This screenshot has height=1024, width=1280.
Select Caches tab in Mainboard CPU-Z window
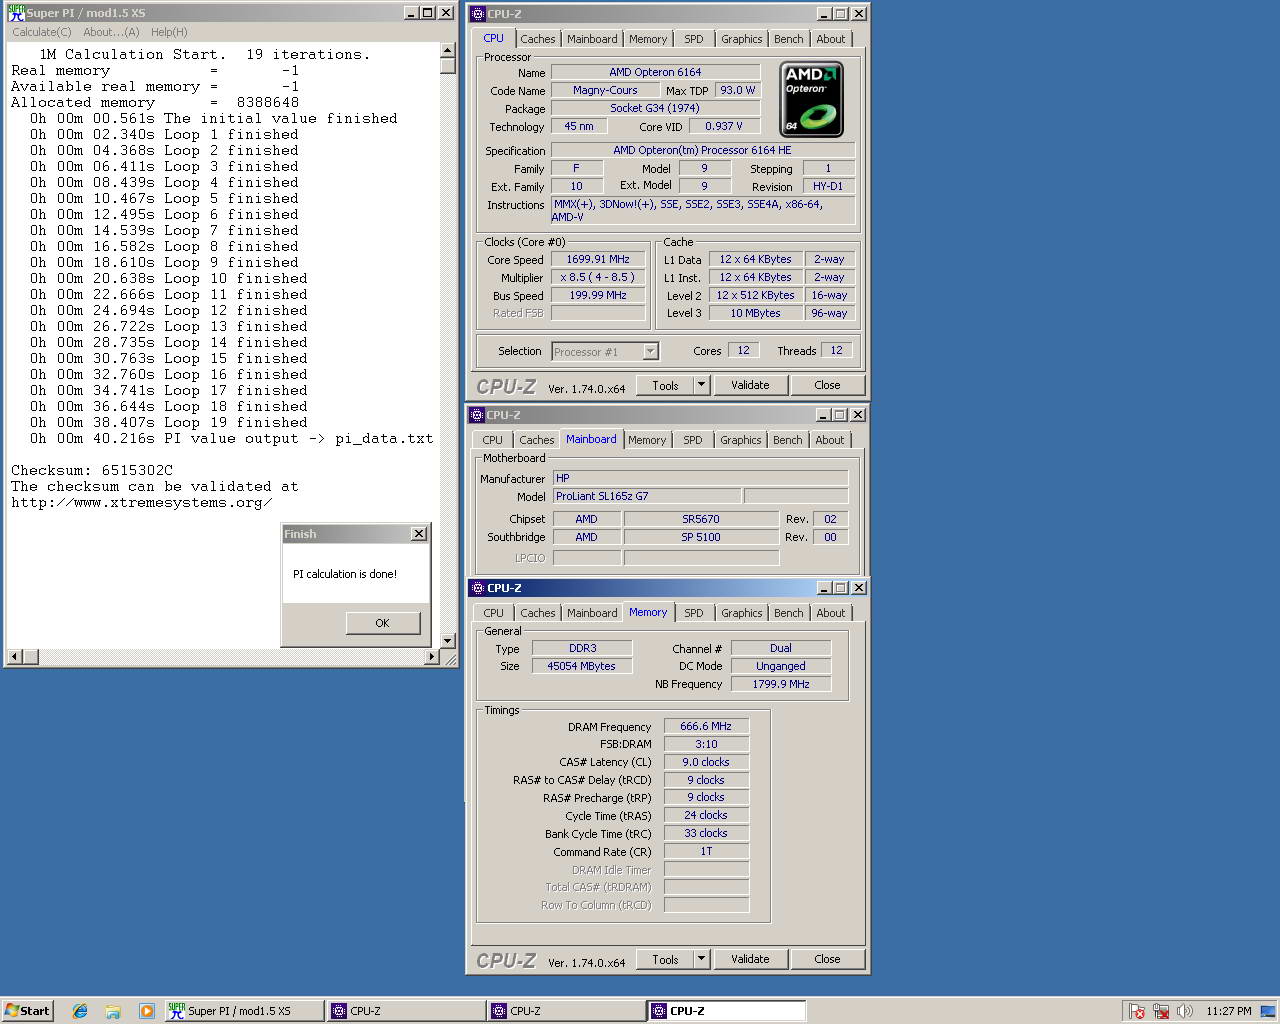pos(537,440)
